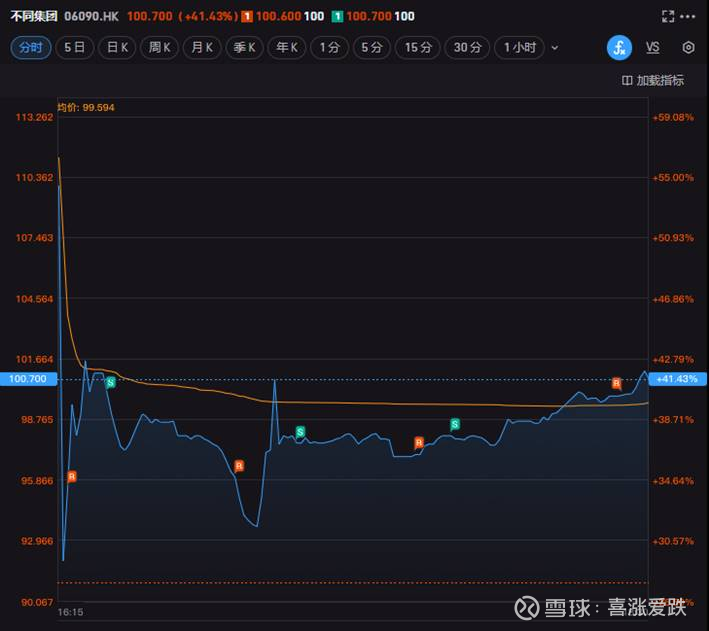Click the blue indicator function icon

click(618, 47)
